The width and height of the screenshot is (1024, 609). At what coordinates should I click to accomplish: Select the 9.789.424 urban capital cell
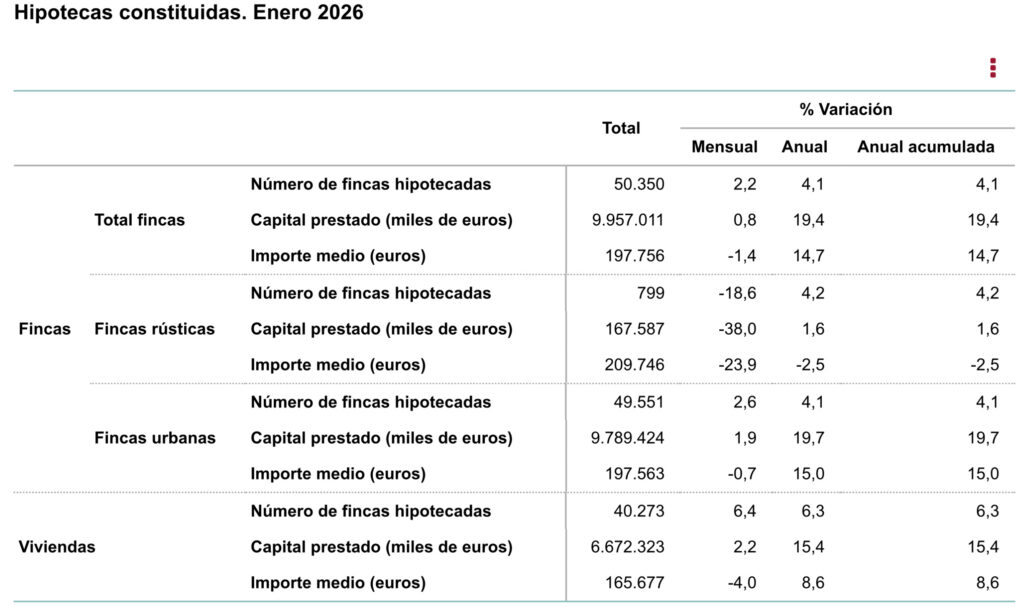click(x=626, y=438)
